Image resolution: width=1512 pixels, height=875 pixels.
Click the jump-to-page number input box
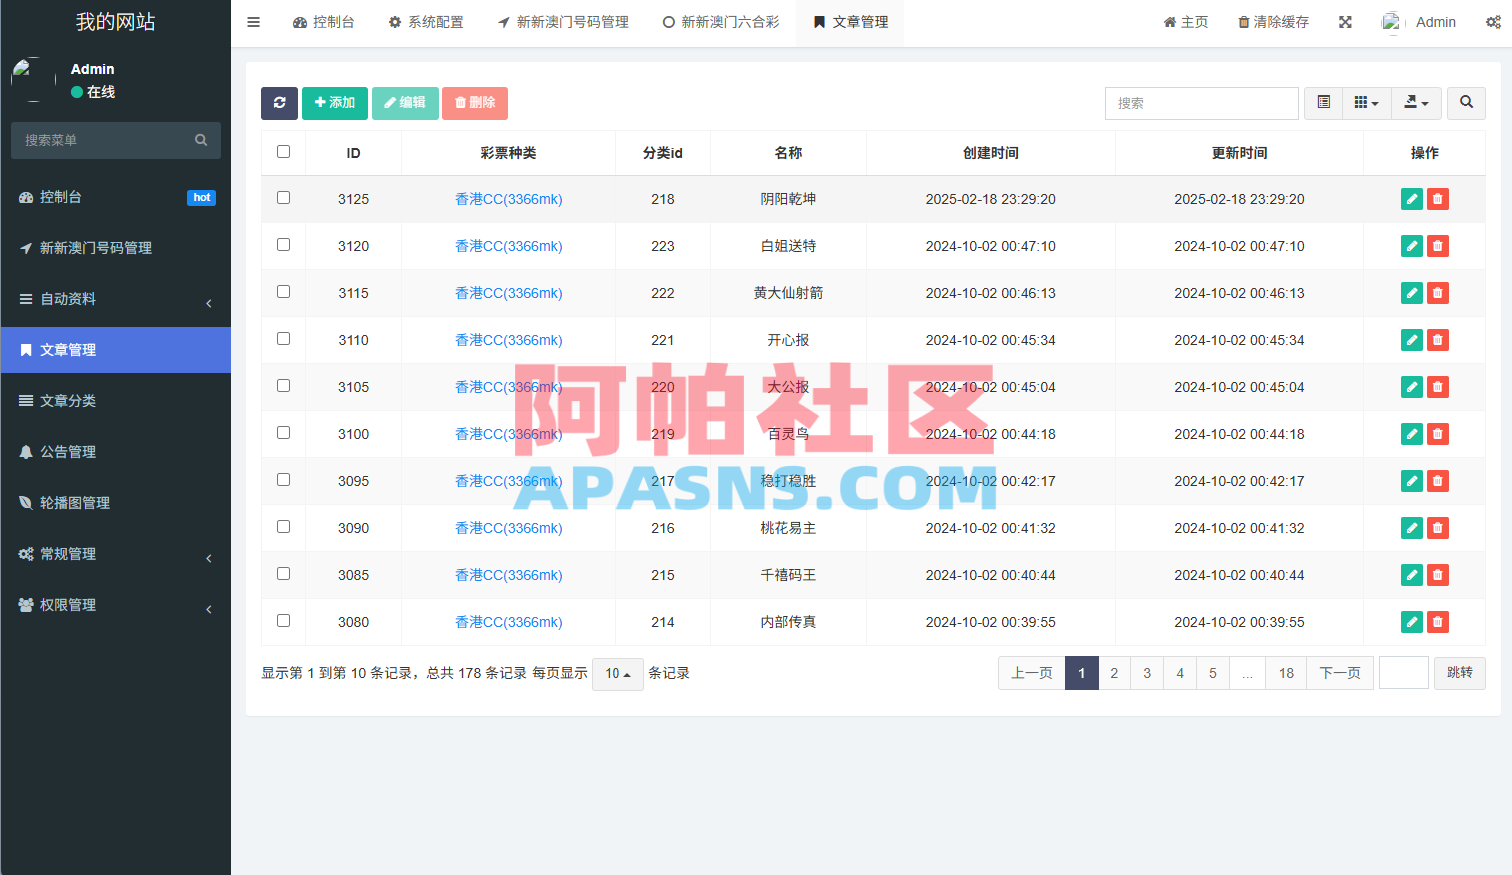[x=1404, y=673]
